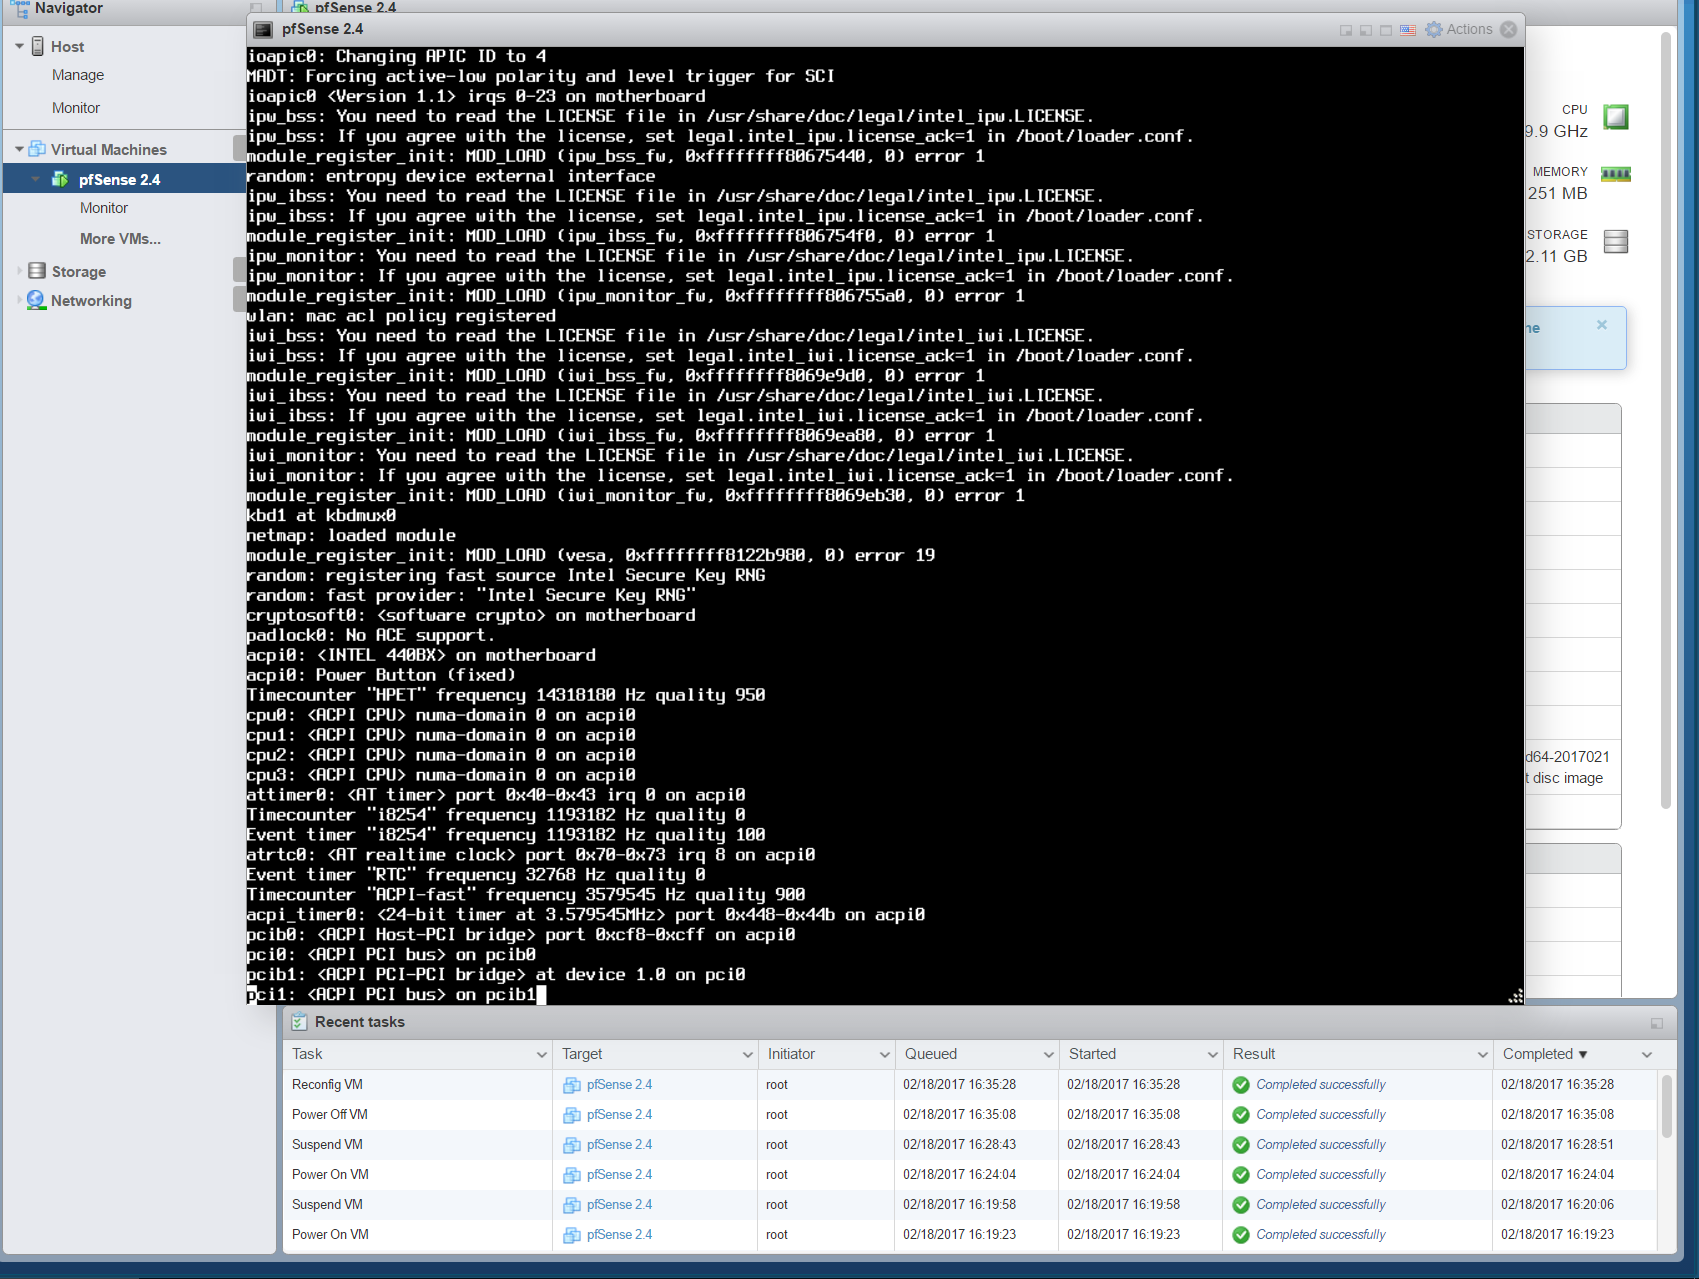The width and height of the screenshot is (1699, 1279).
Task: Open Task column dropdown arrow
Action: coord(542,1055)
